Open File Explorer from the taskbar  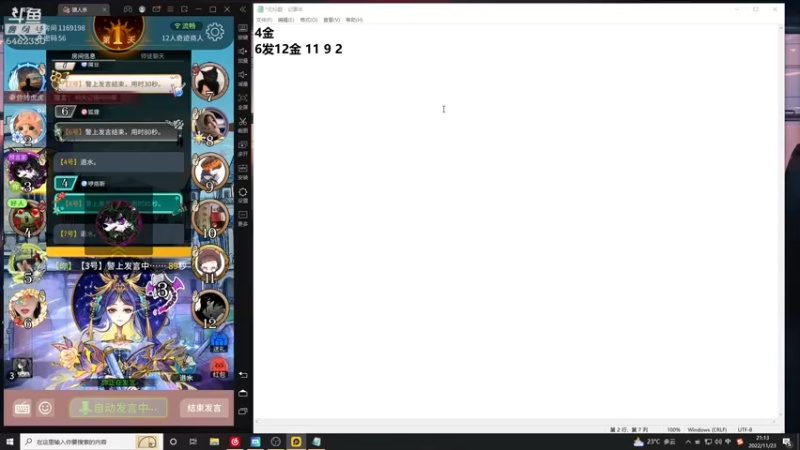tap(214, 442)
